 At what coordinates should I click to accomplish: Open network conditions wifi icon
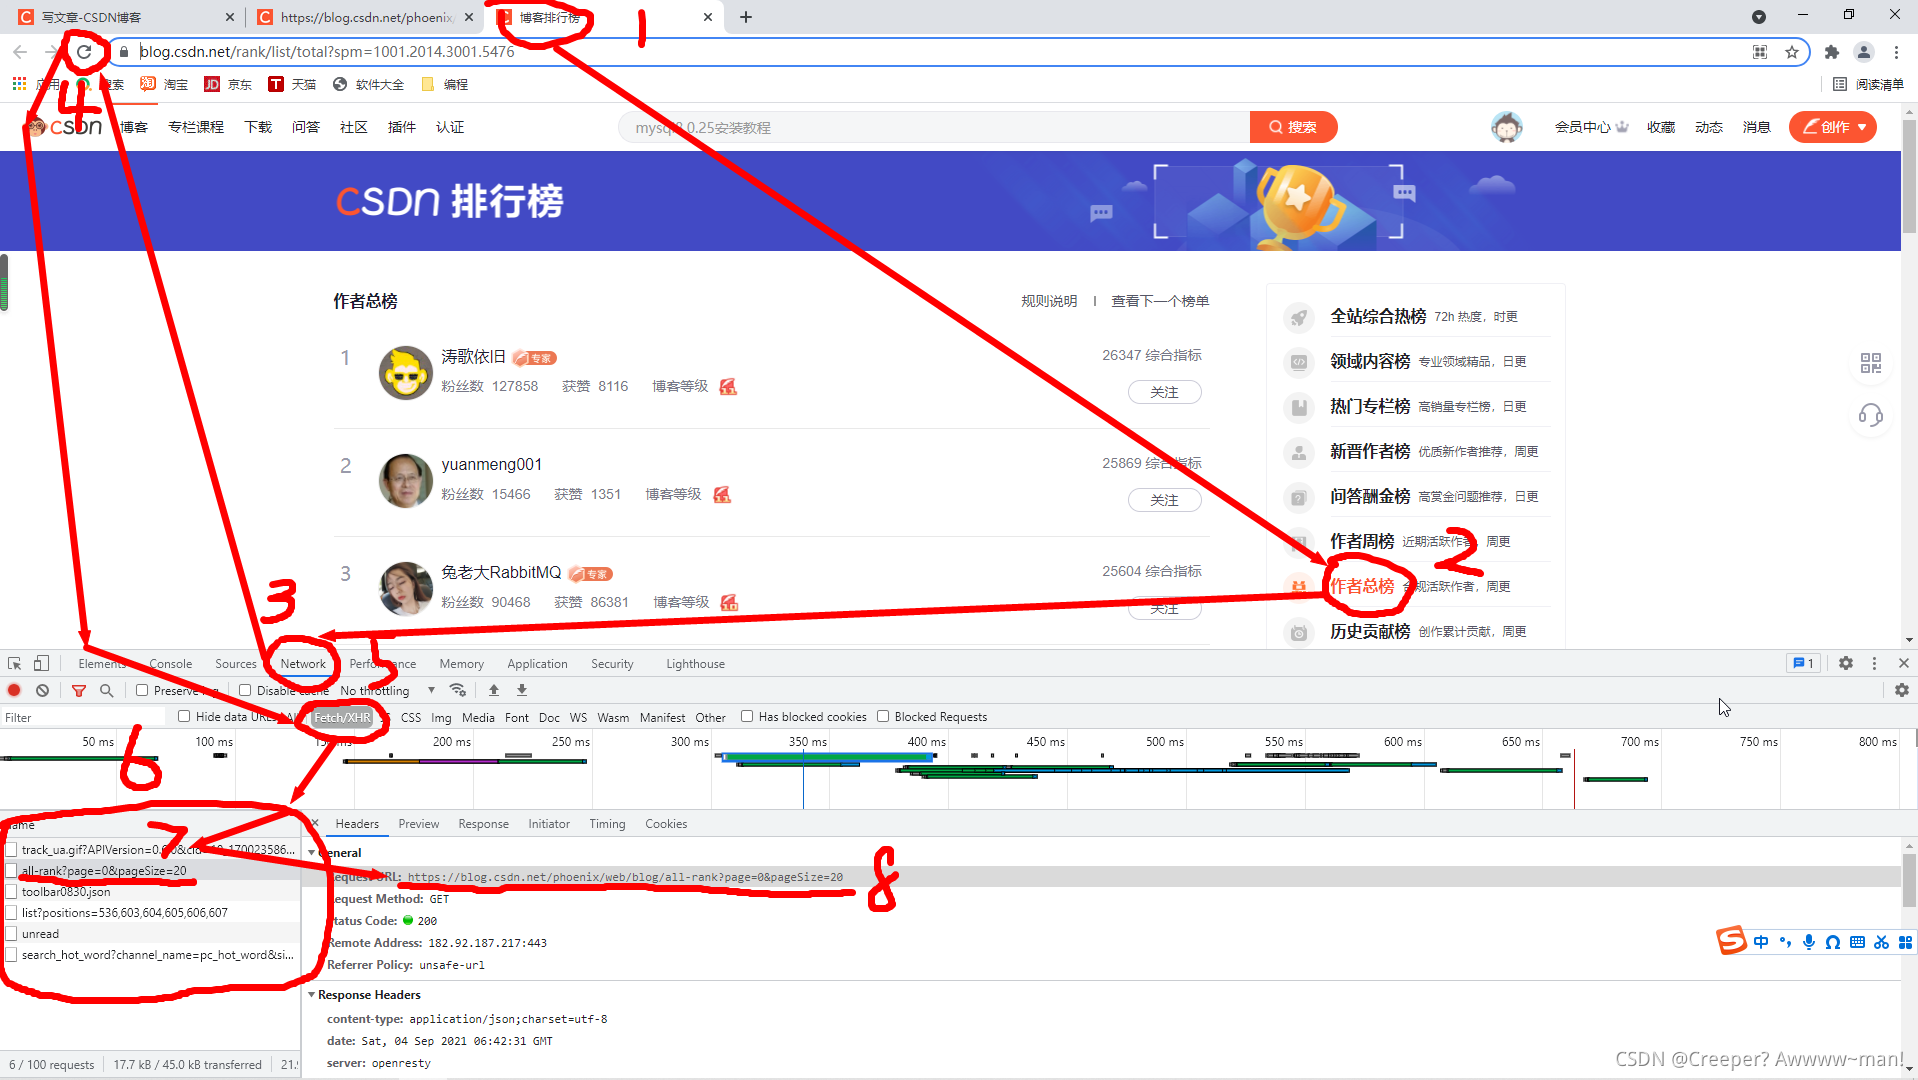pyautogui.click(x=458, y=690)
